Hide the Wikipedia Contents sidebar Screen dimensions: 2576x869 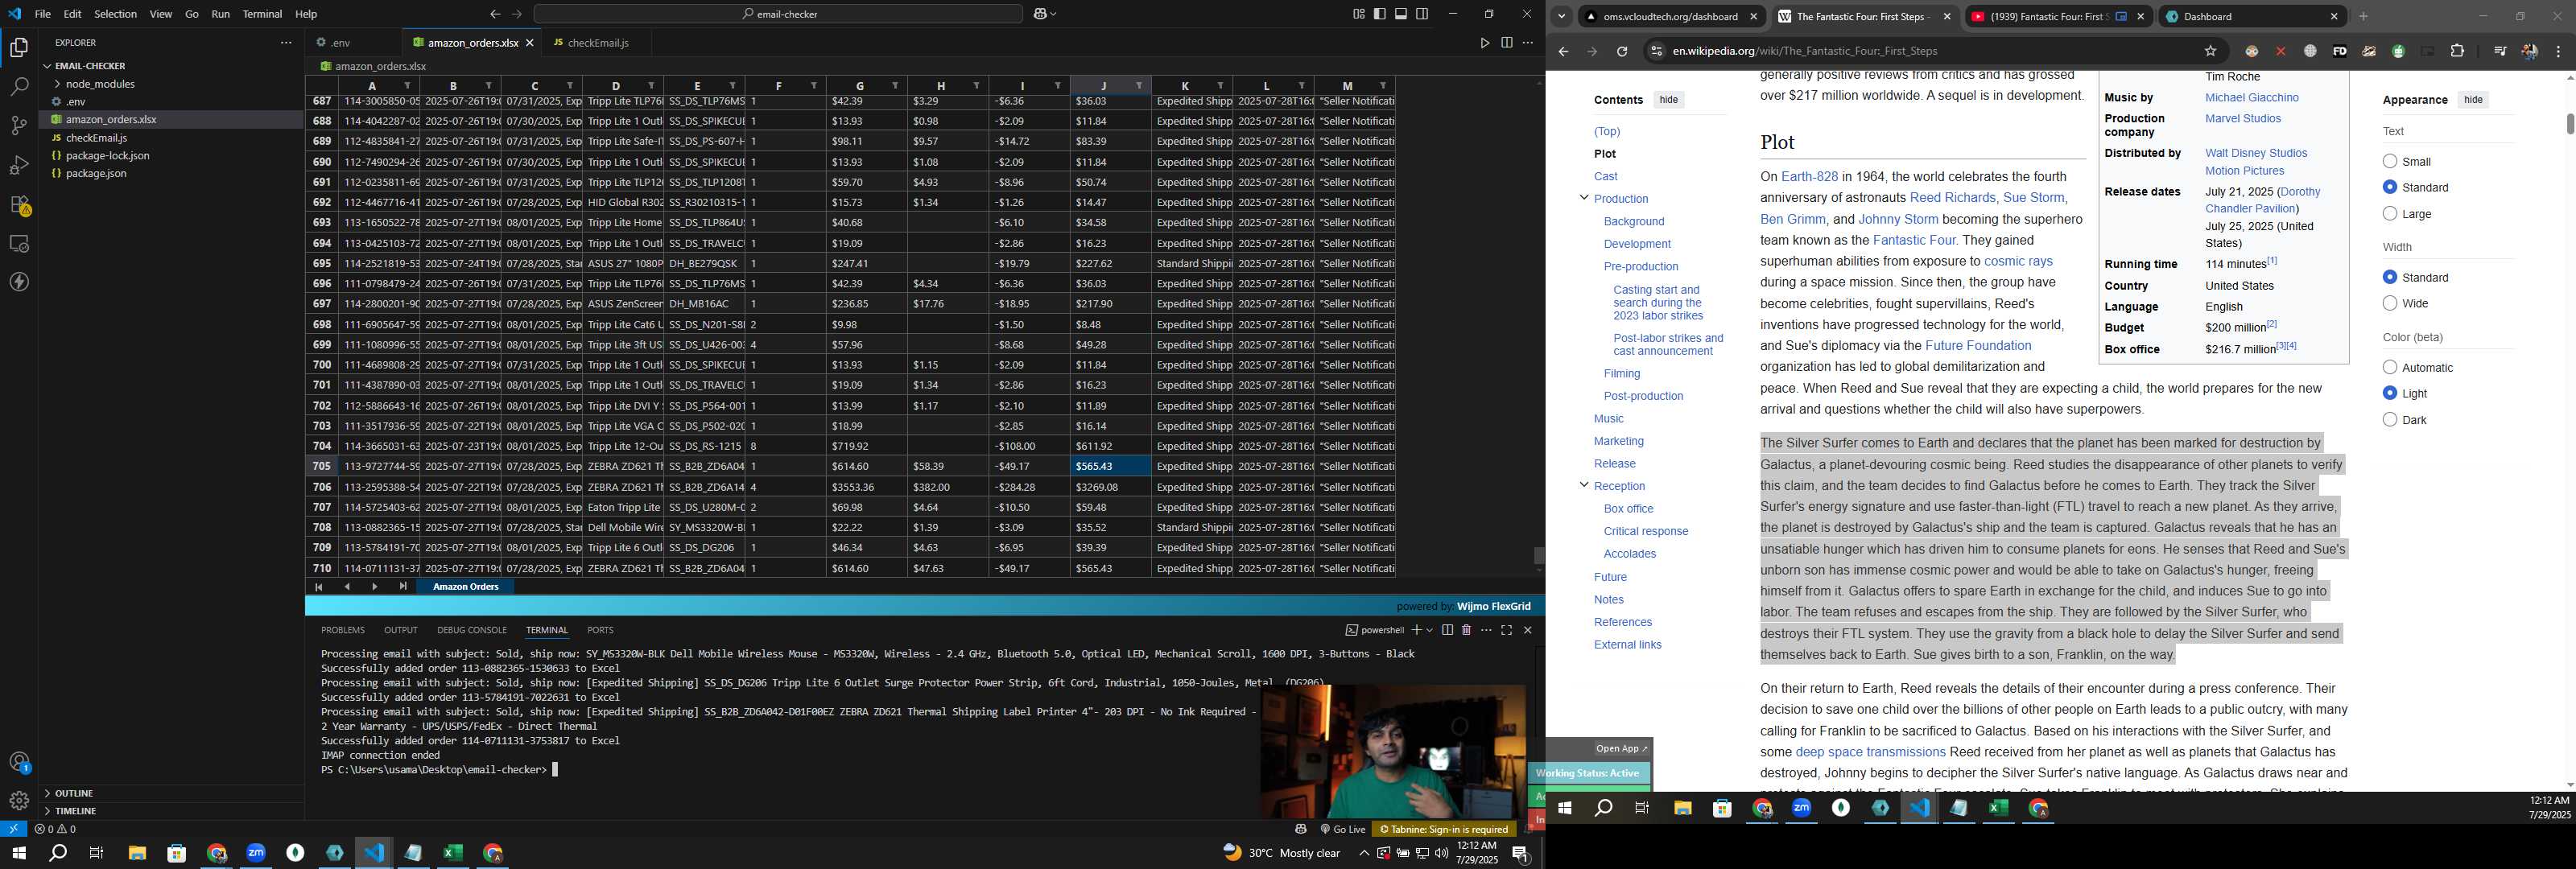(x=1668, y=100)
